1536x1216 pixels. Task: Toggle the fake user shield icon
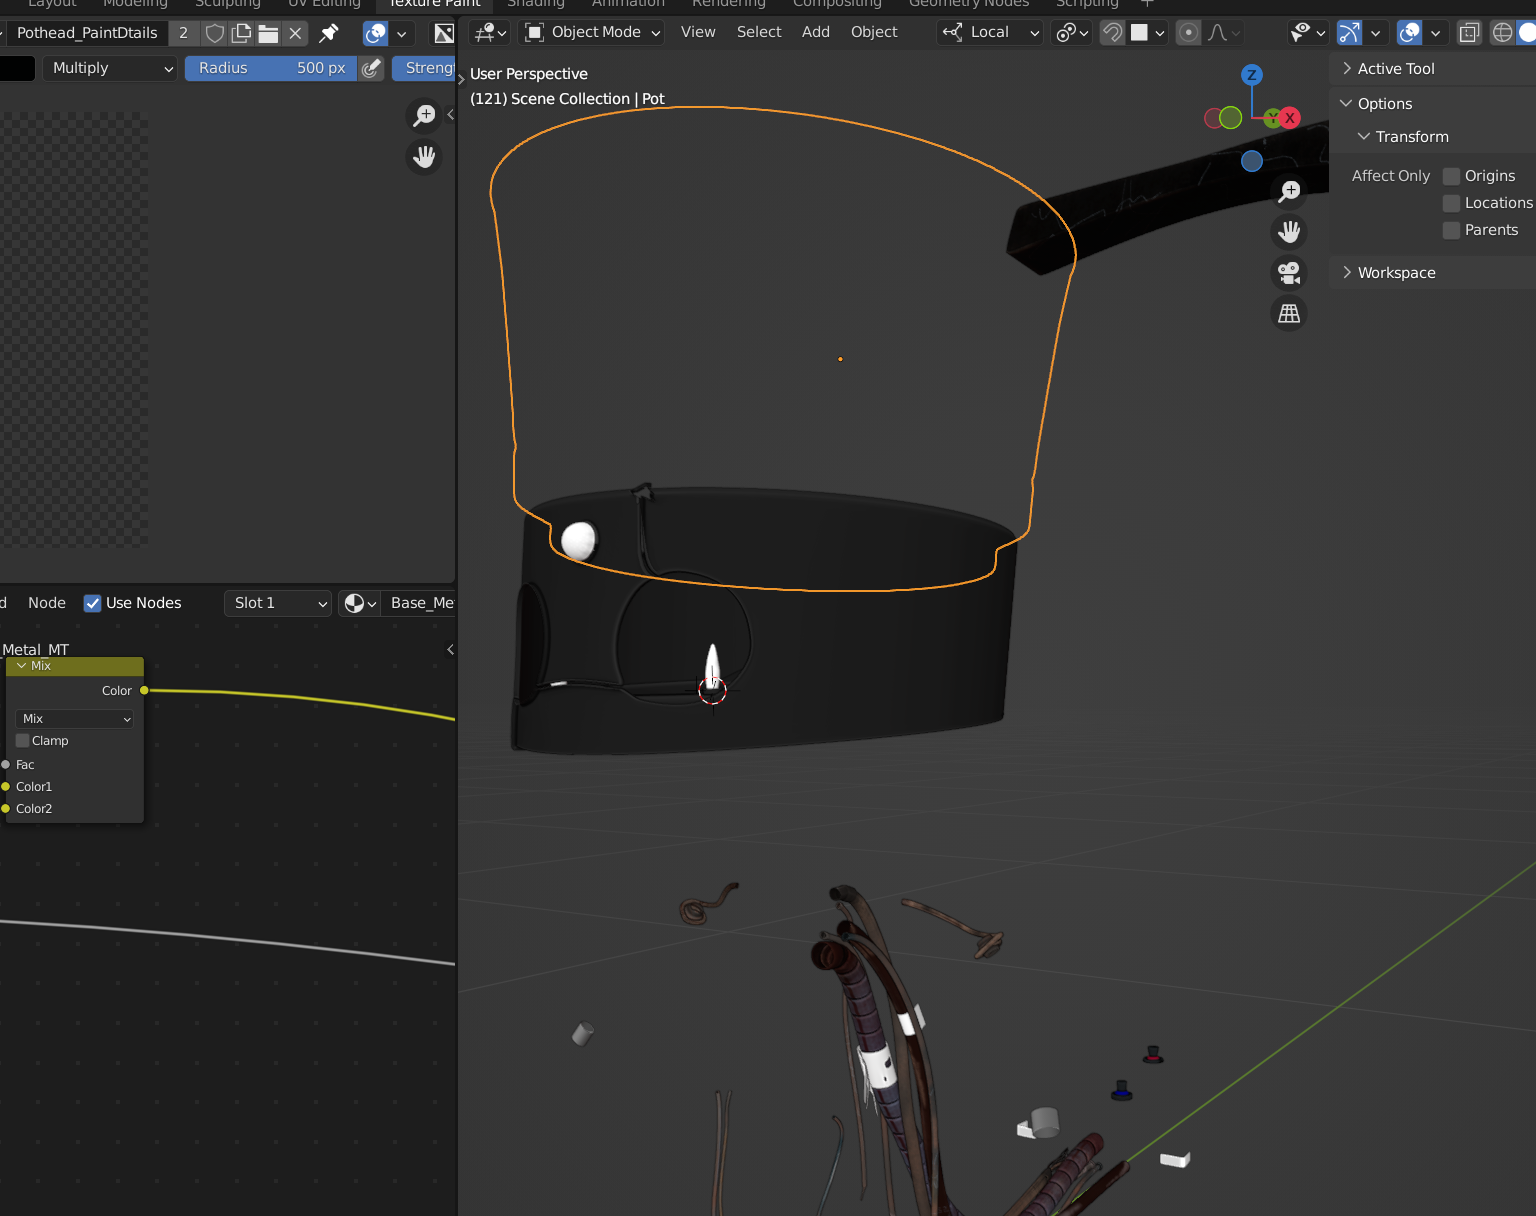(215, 33)
